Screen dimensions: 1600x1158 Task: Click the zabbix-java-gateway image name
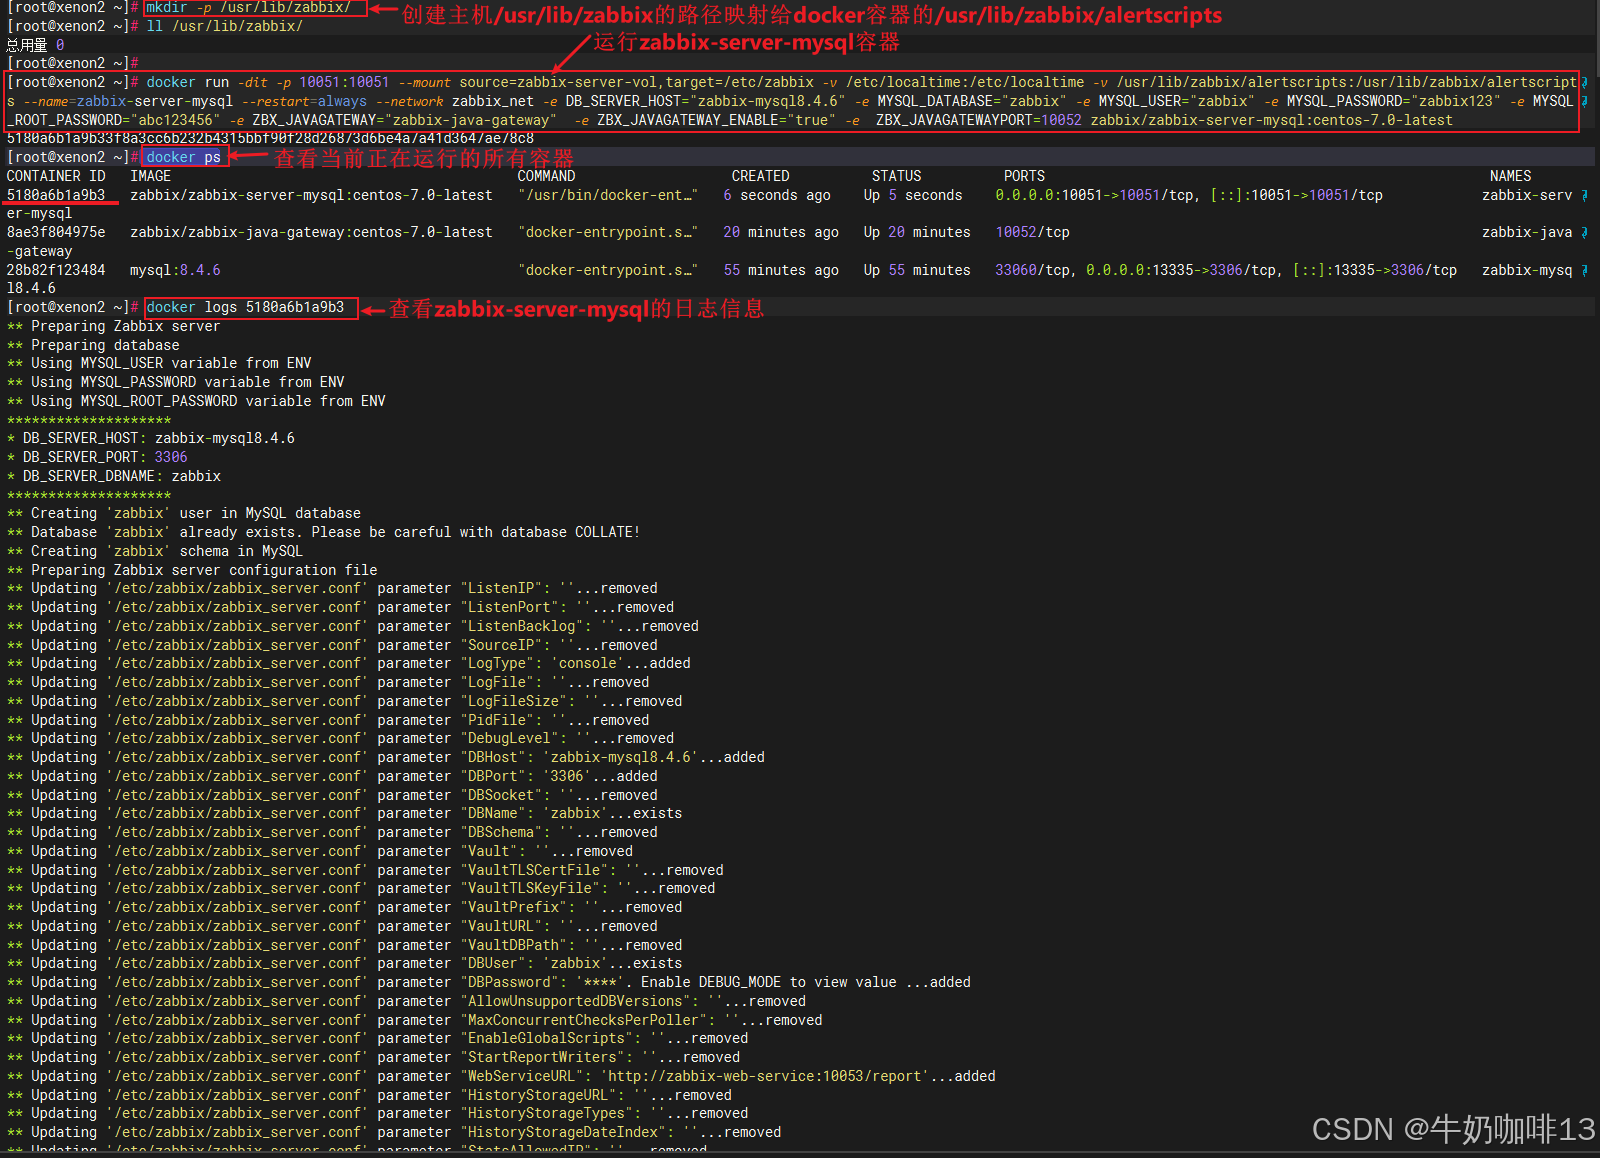(311, 232)
